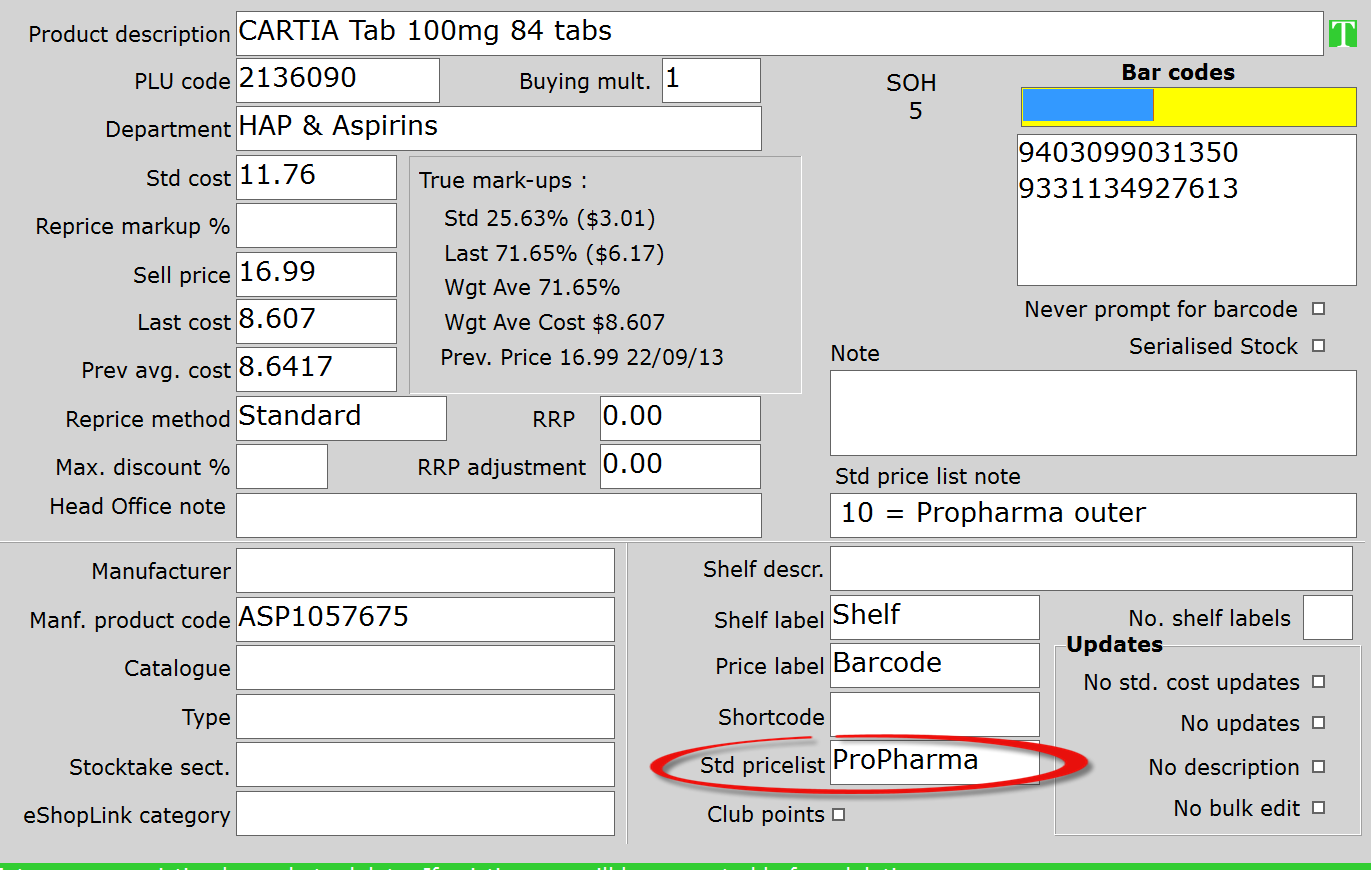Image resolution: width=1371 pixels, height=870 pixels.
Task: Click into the Sell price field
Action: pos(316,274)
